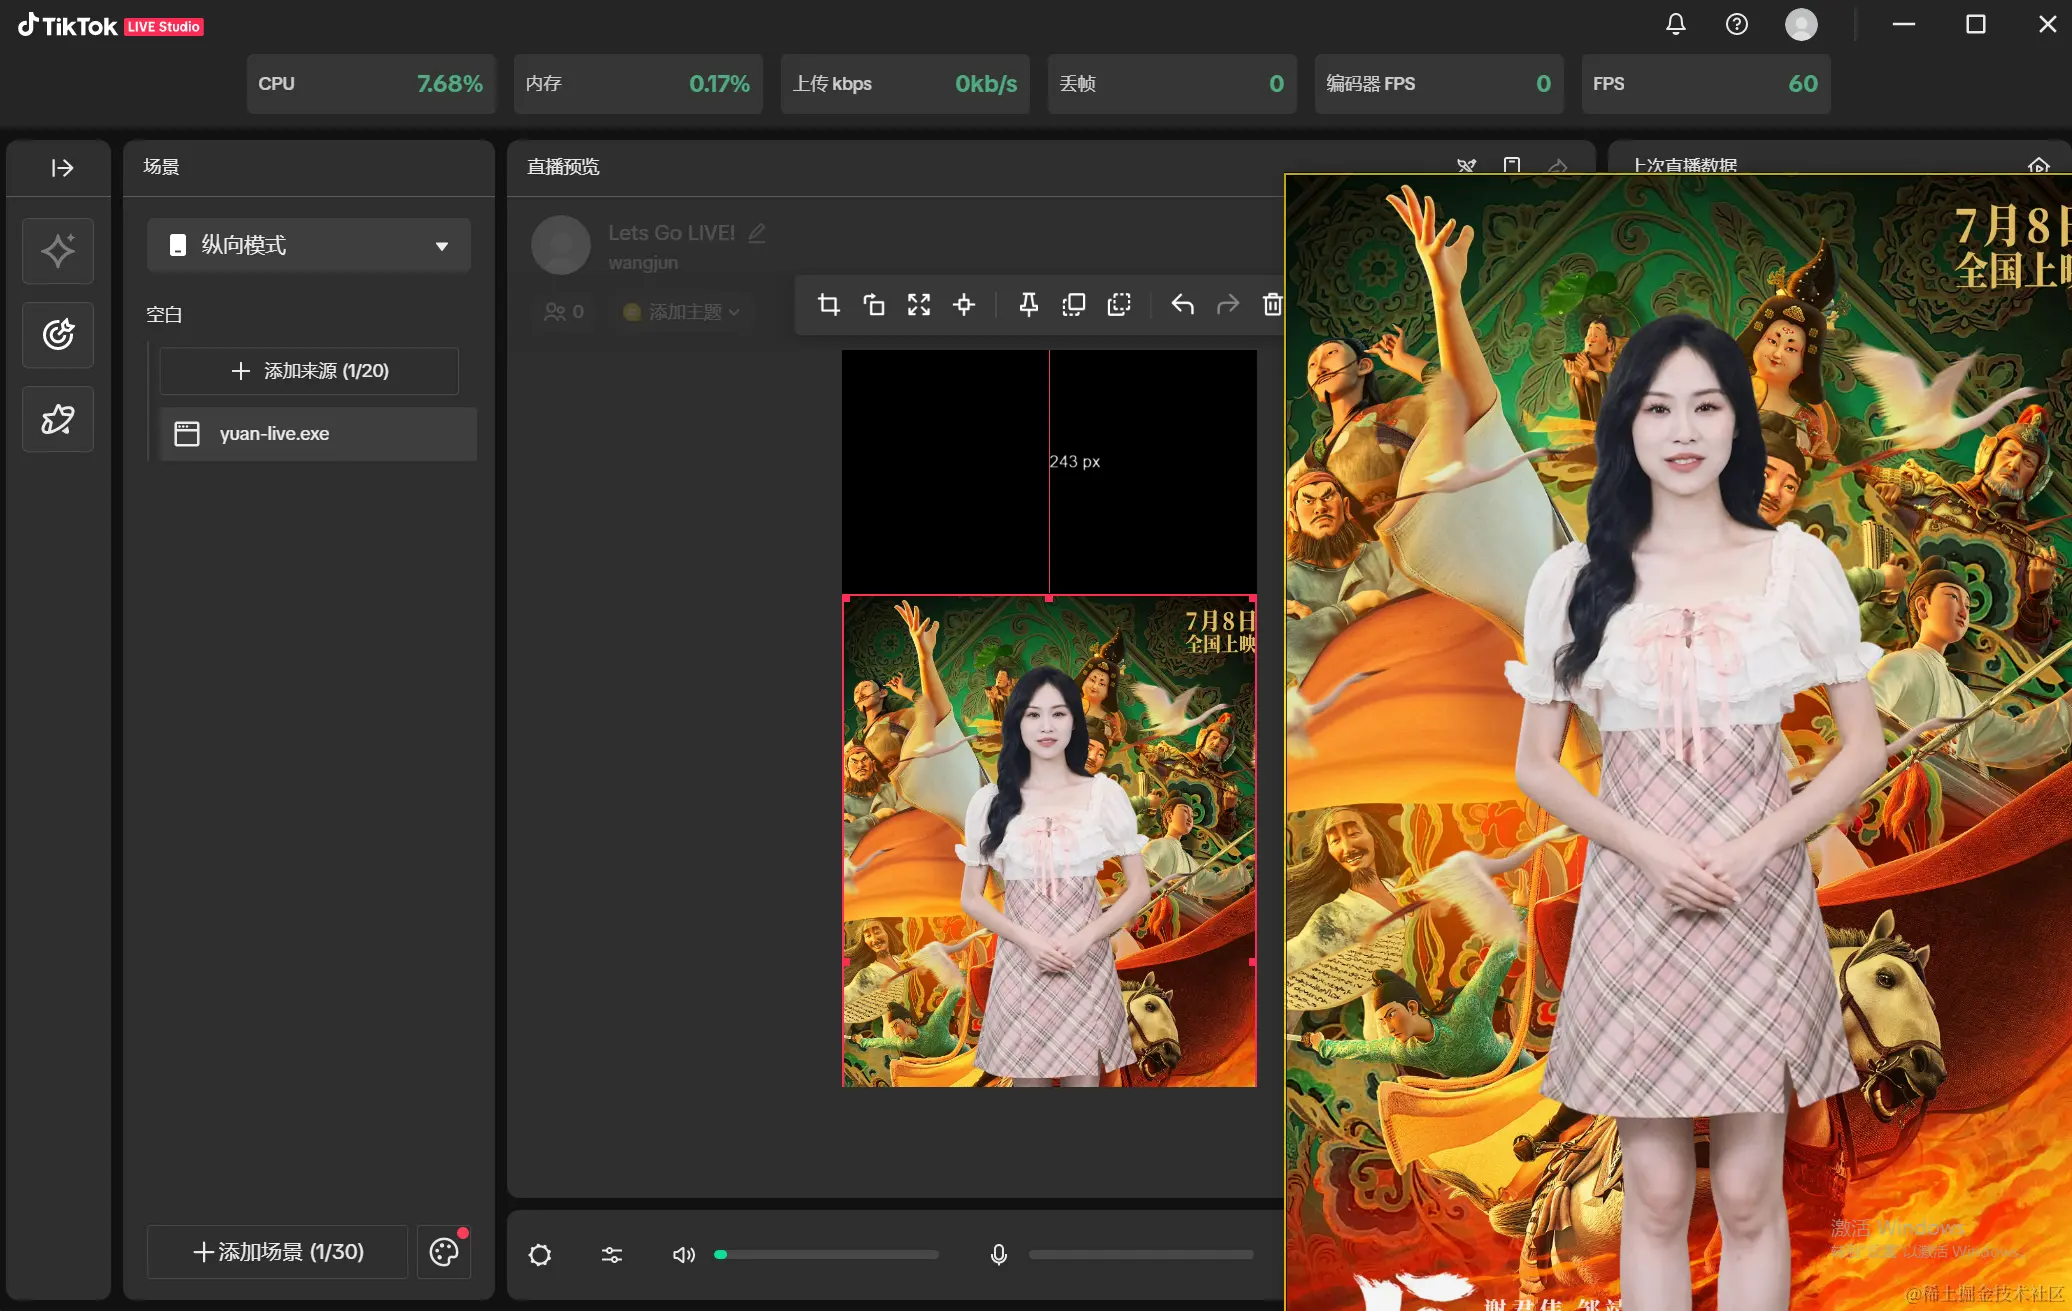
Task: Delete source with trash can icon
Action: [1272, 304]
